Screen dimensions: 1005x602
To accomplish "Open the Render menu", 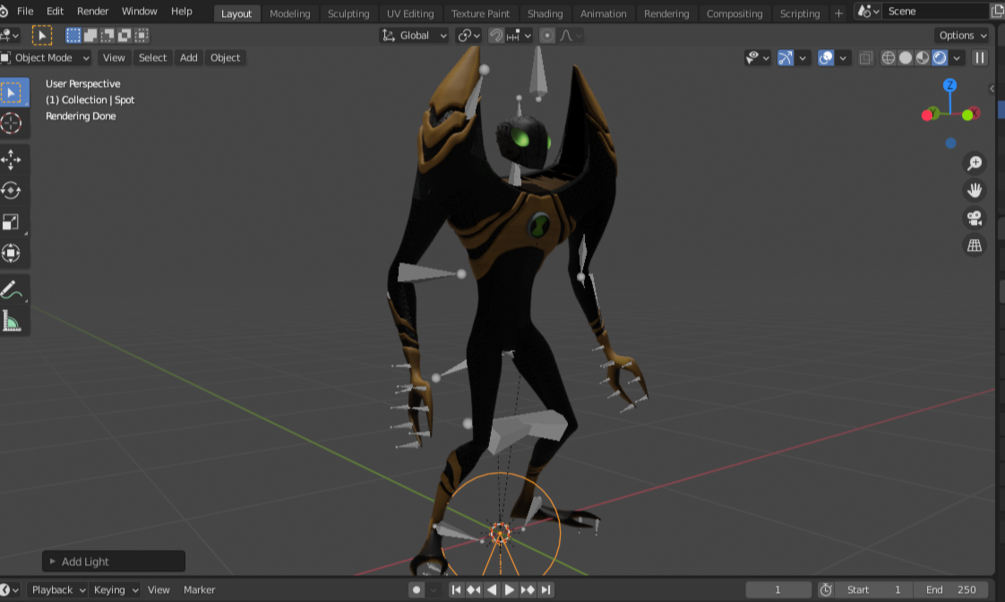I will (92, 11).
